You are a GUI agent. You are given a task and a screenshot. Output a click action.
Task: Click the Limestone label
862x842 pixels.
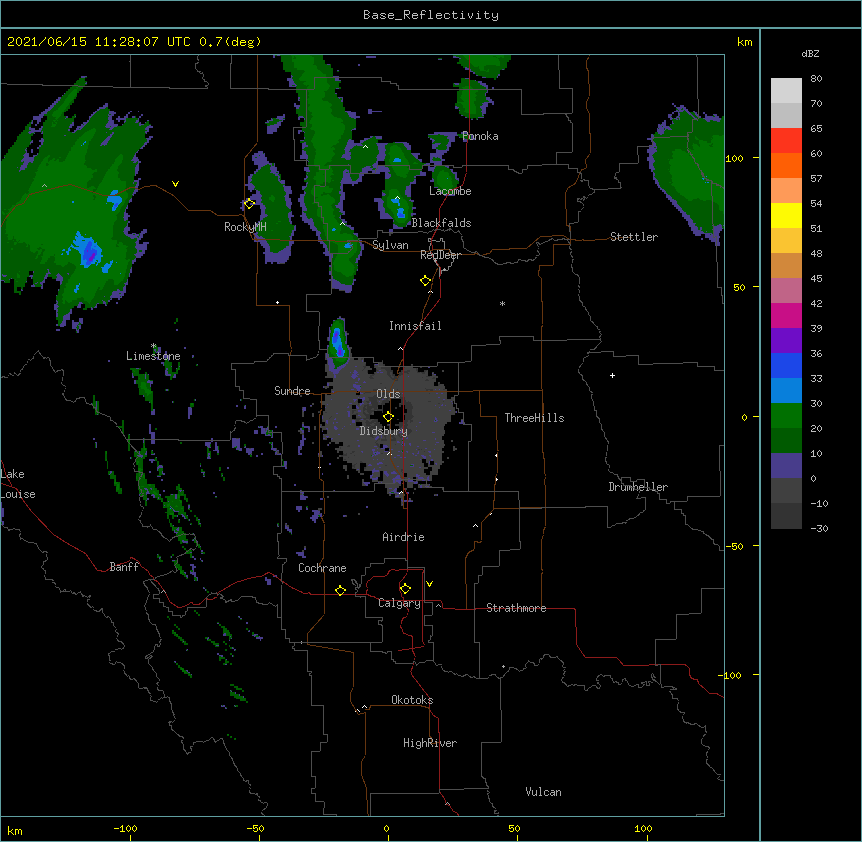(x=153, y=356)
